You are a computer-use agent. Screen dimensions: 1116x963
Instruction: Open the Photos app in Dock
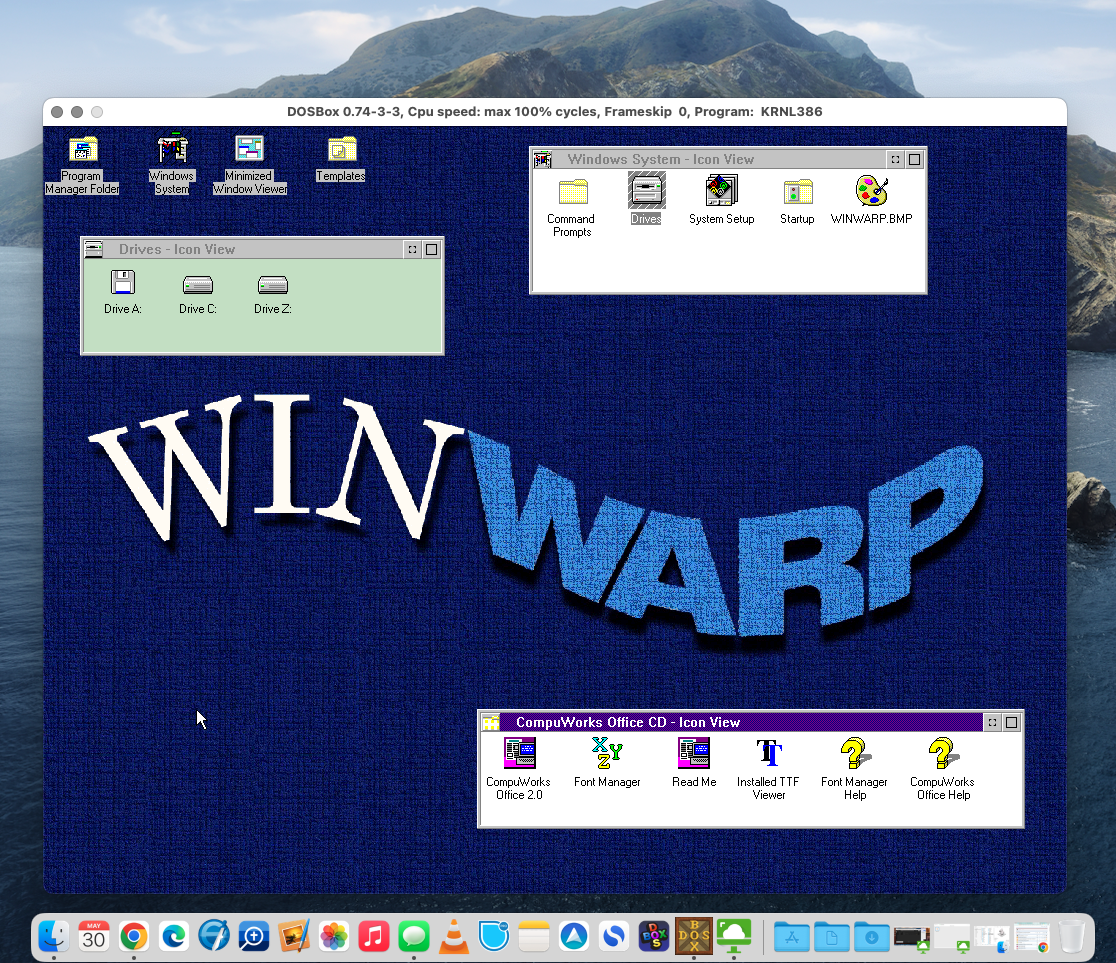(x=334, y=935)
